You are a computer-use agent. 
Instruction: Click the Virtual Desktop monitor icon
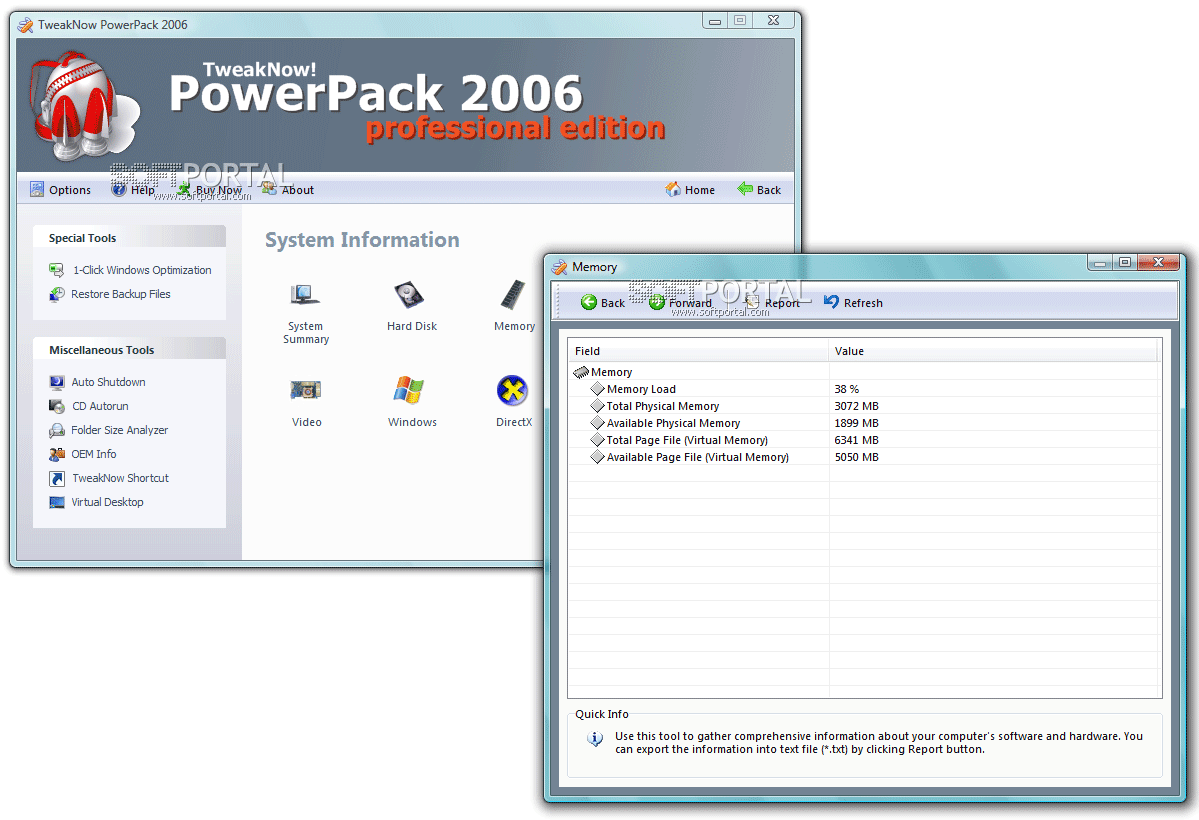(x=57, y=502)
